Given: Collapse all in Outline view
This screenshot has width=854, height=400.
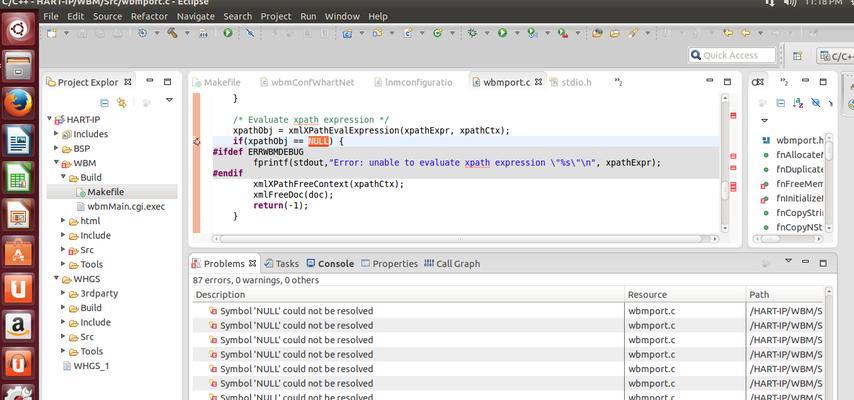Looking at the screenshot, I should 780,102.
